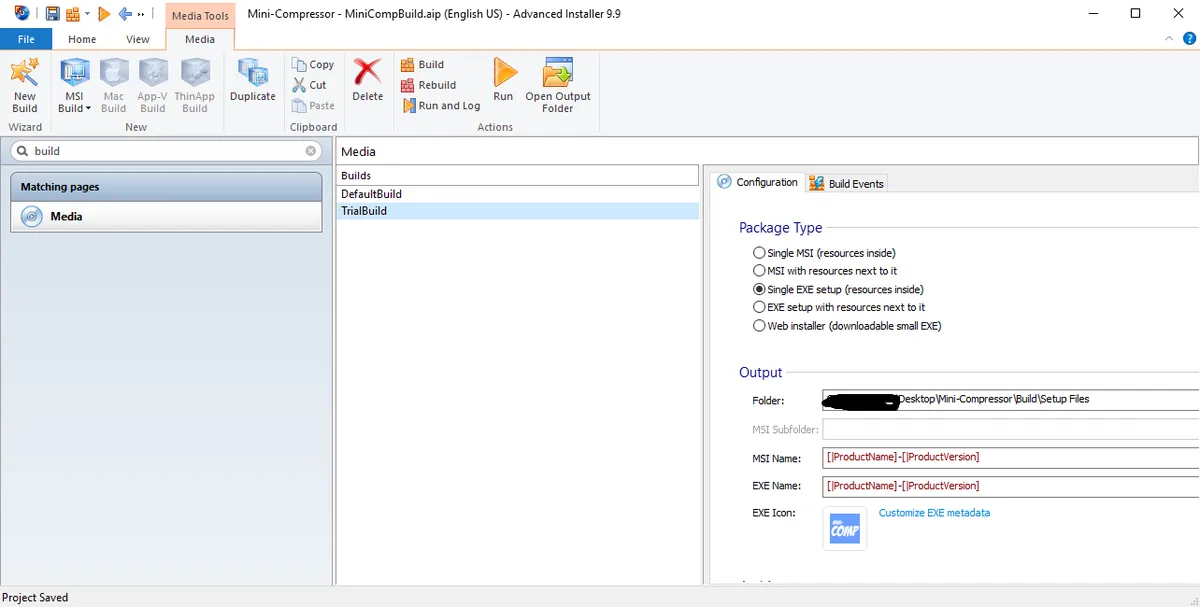
Task: Open the File menu
Action: click(x=26, y=39)
